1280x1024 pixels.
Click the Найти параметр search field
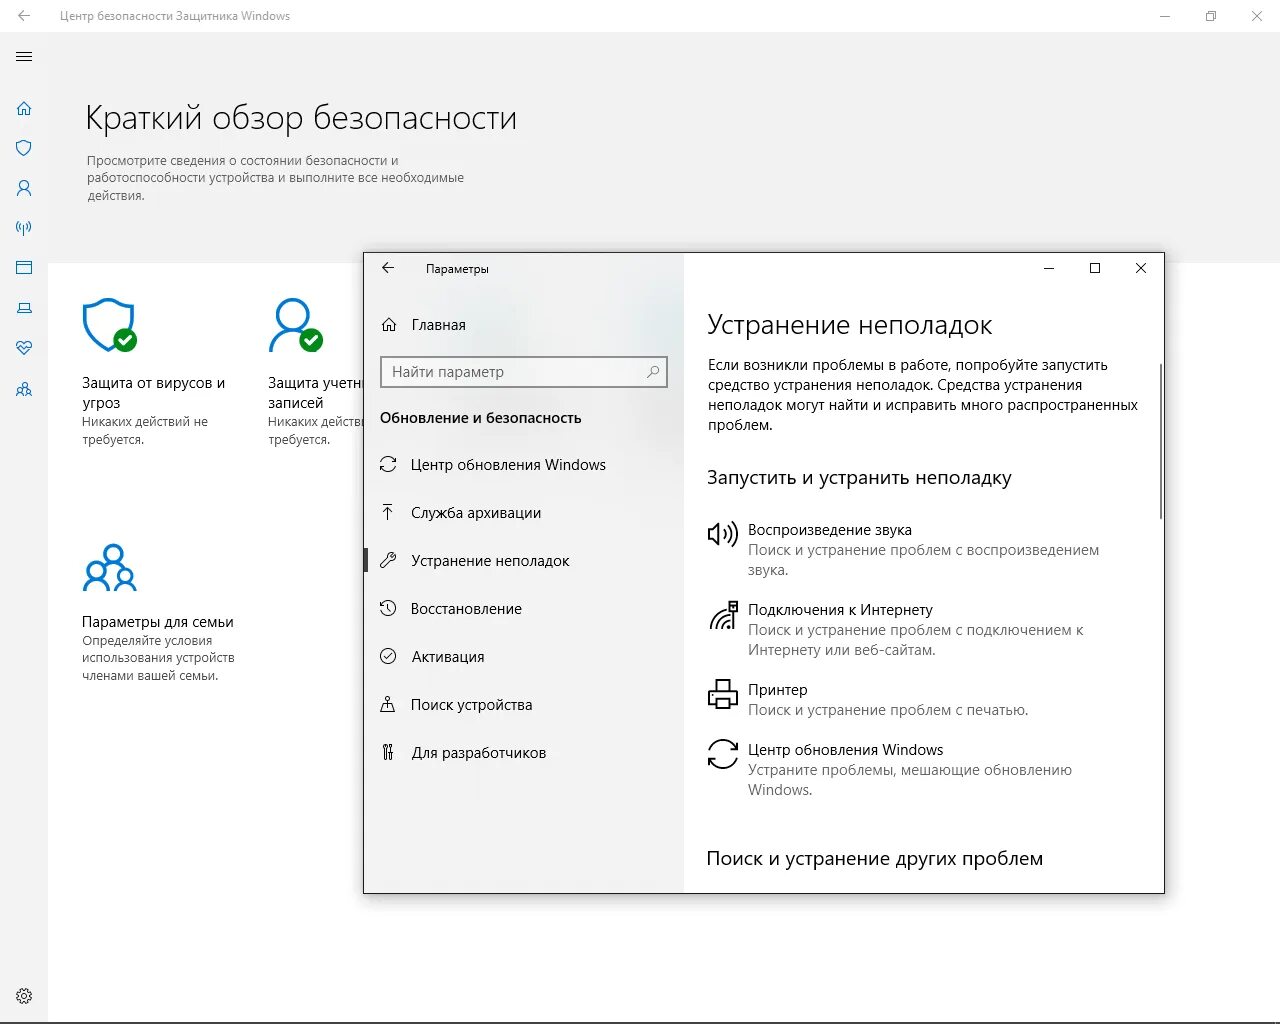click(524, 372)
